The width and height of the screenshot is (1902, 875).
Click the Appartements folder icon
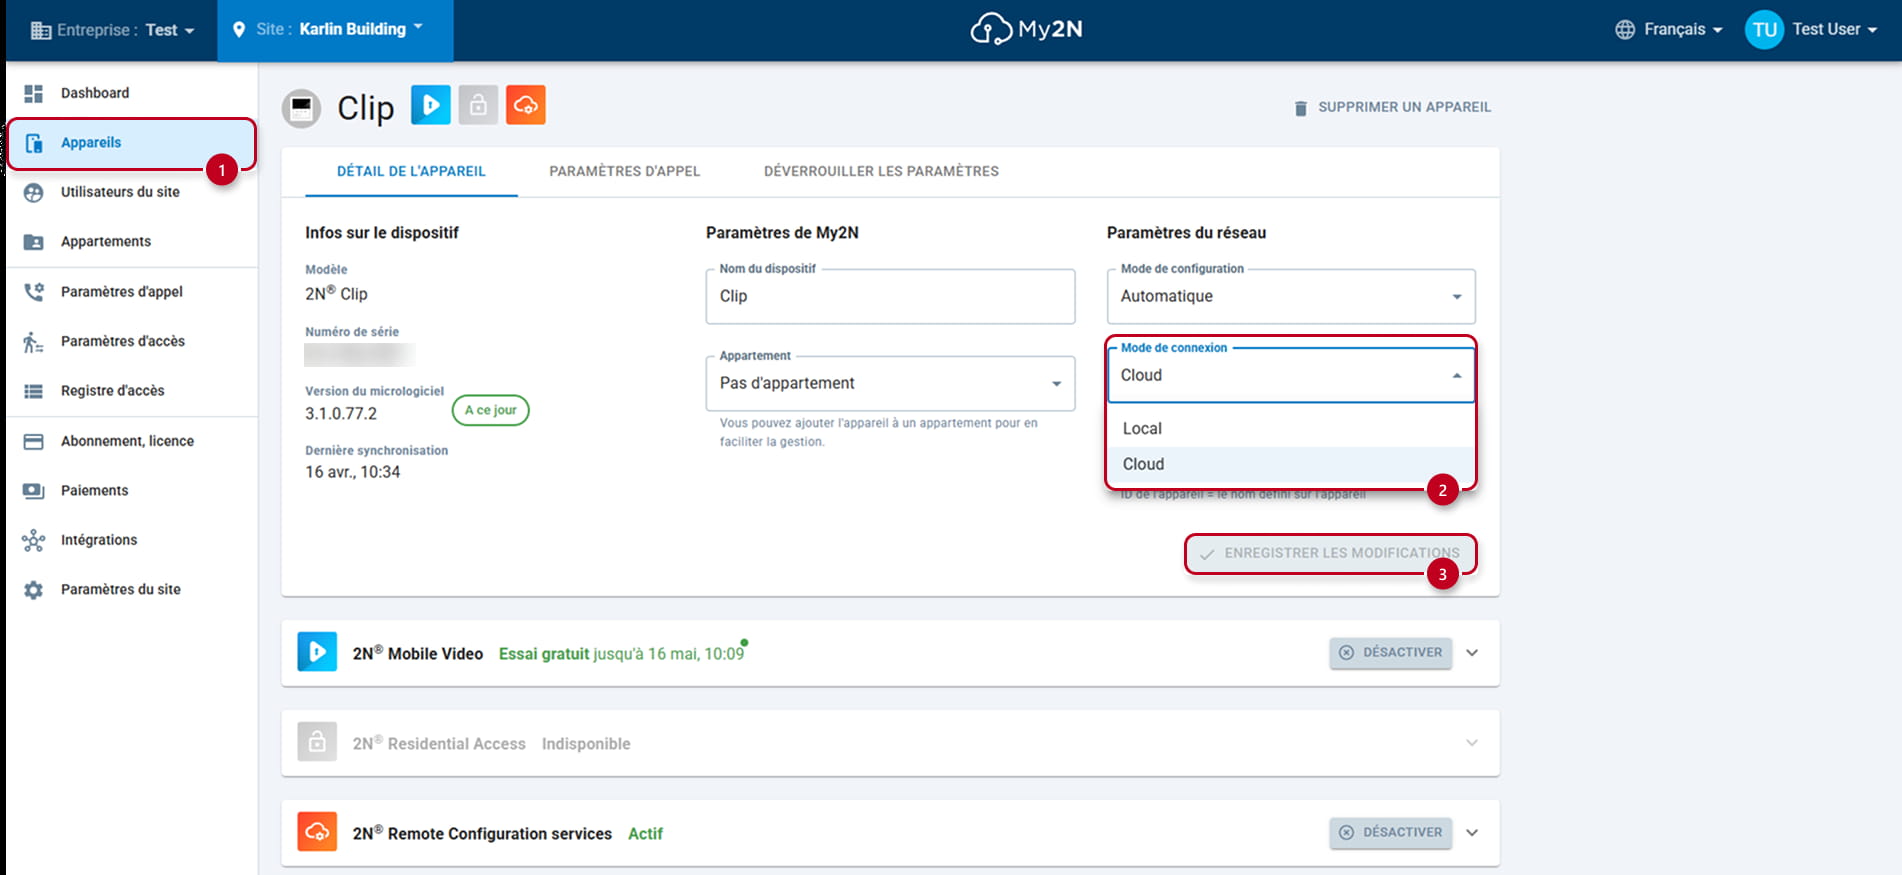(33, 242)
